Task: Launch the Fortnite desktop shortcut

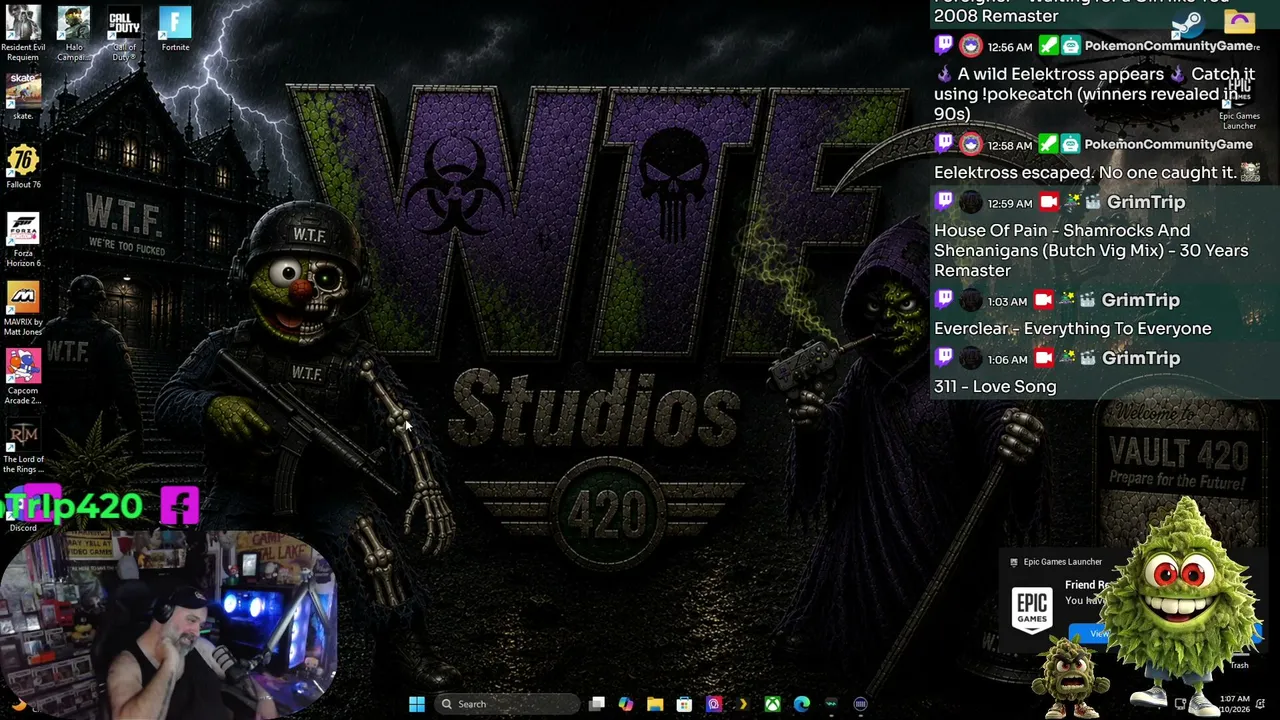Action: (175, 30)
